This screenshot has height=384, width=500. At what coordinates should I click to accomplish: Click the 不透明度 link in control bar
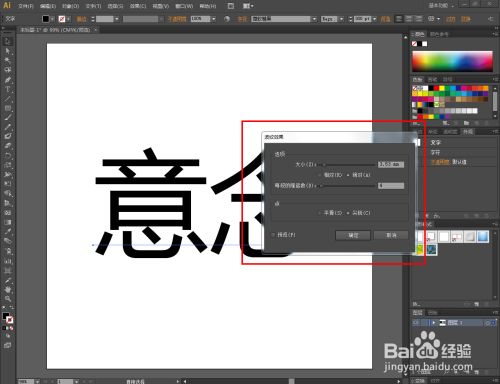click(177, 19)
